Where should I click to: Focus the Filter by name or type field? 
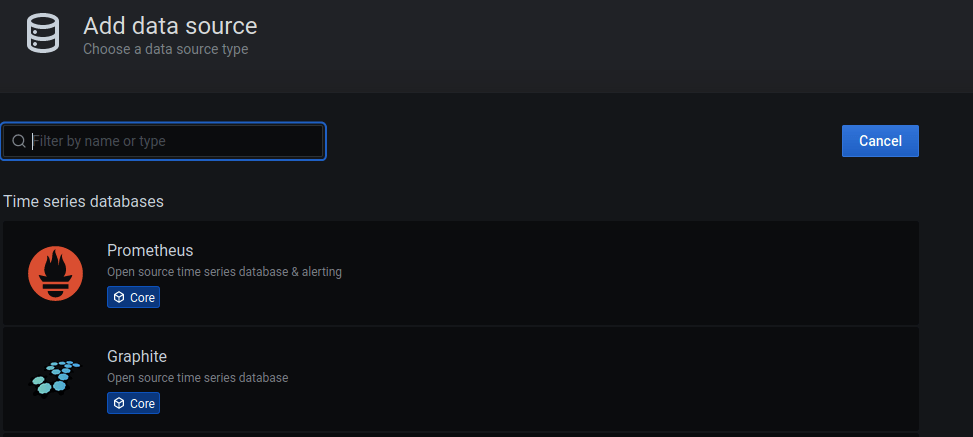click(x=163, y=142)
